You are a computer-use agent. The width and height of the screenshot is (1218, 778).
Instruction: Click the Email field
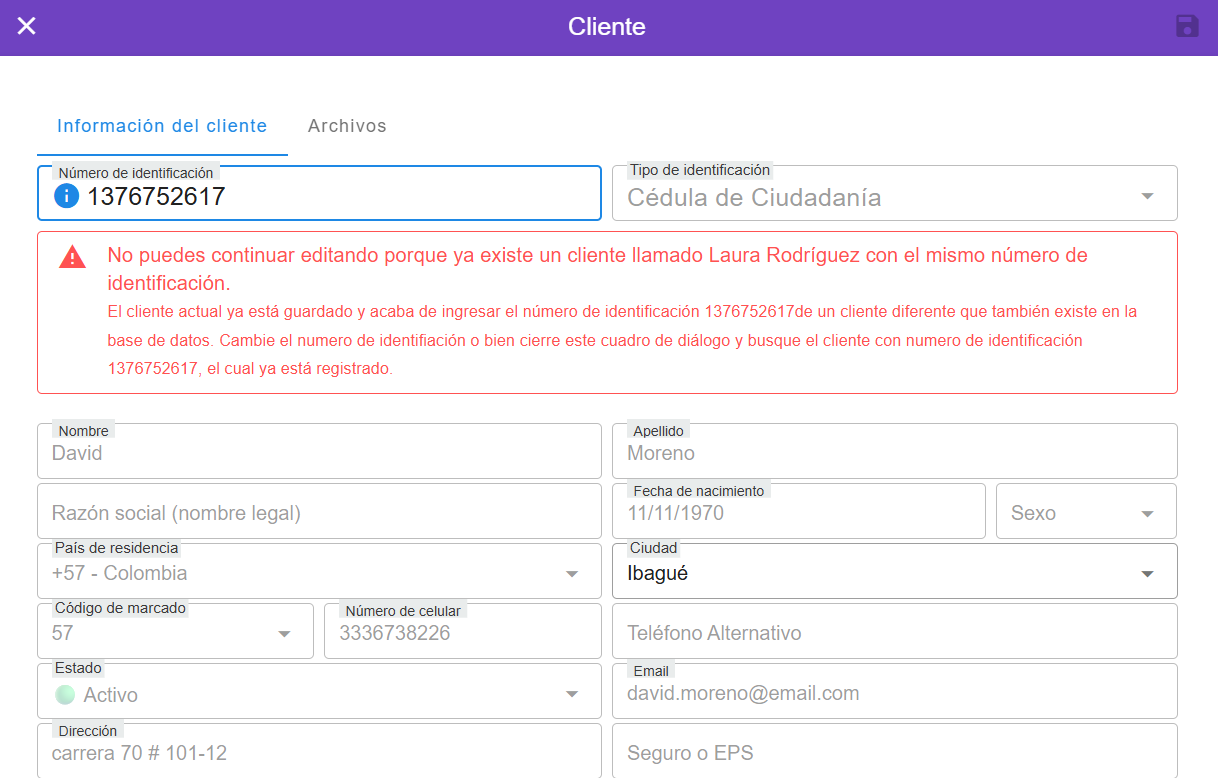point(894,693)
